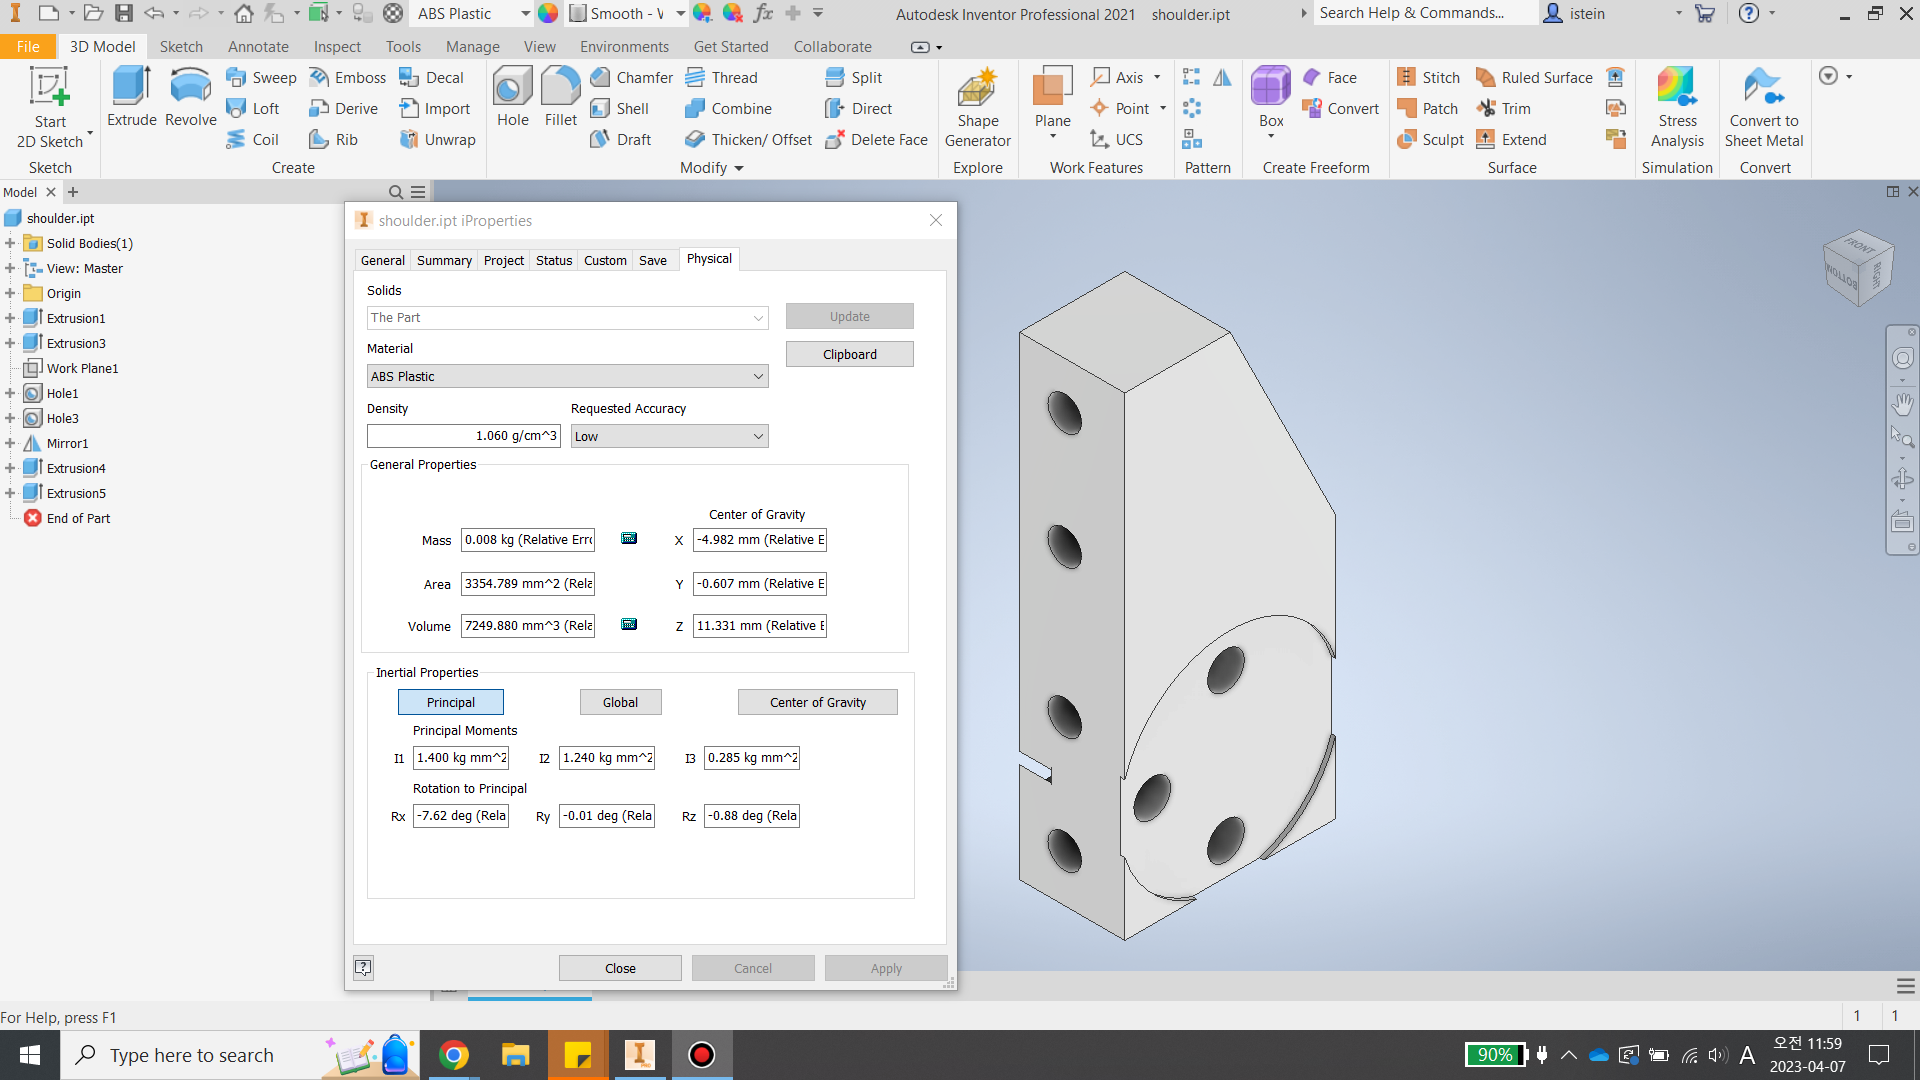Switch to the Custom tab
Viewport: 1920px width, 1080px height.
pos(605,260)
